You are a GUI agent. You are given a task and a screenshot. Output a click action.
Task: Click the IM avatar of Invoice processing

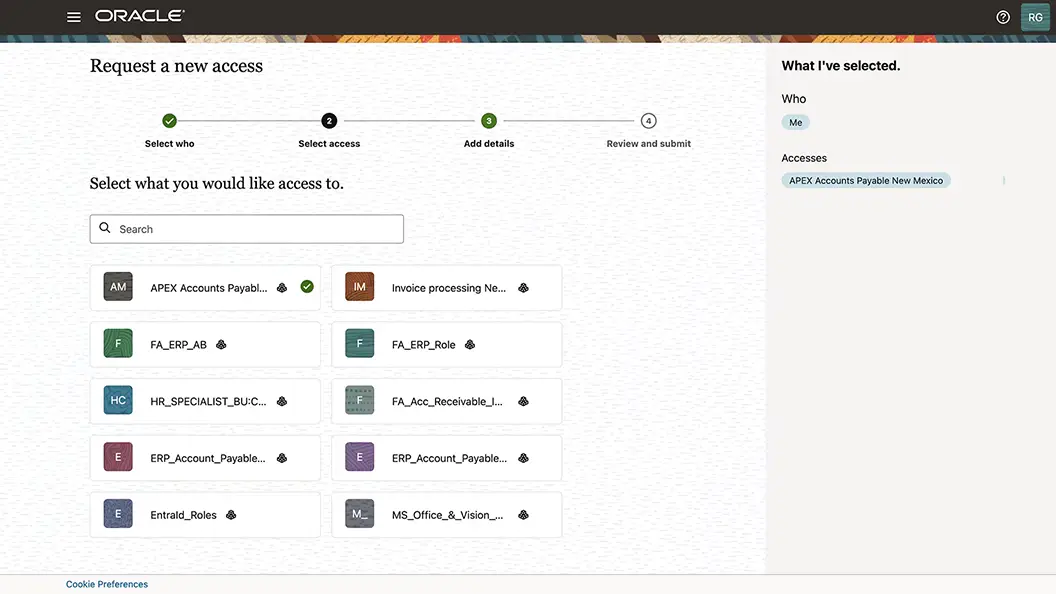(x=360, y=287)
